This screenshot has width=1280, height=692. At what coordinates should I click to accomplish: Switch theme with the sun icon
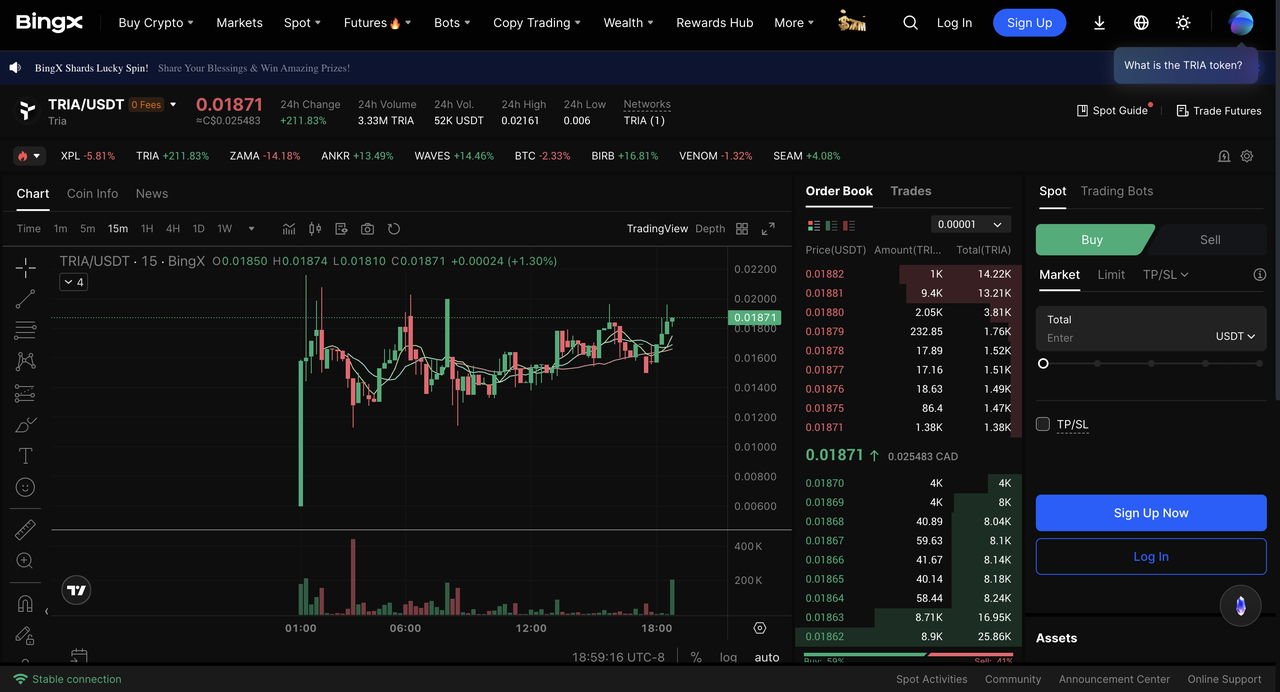pos(1183,23)
